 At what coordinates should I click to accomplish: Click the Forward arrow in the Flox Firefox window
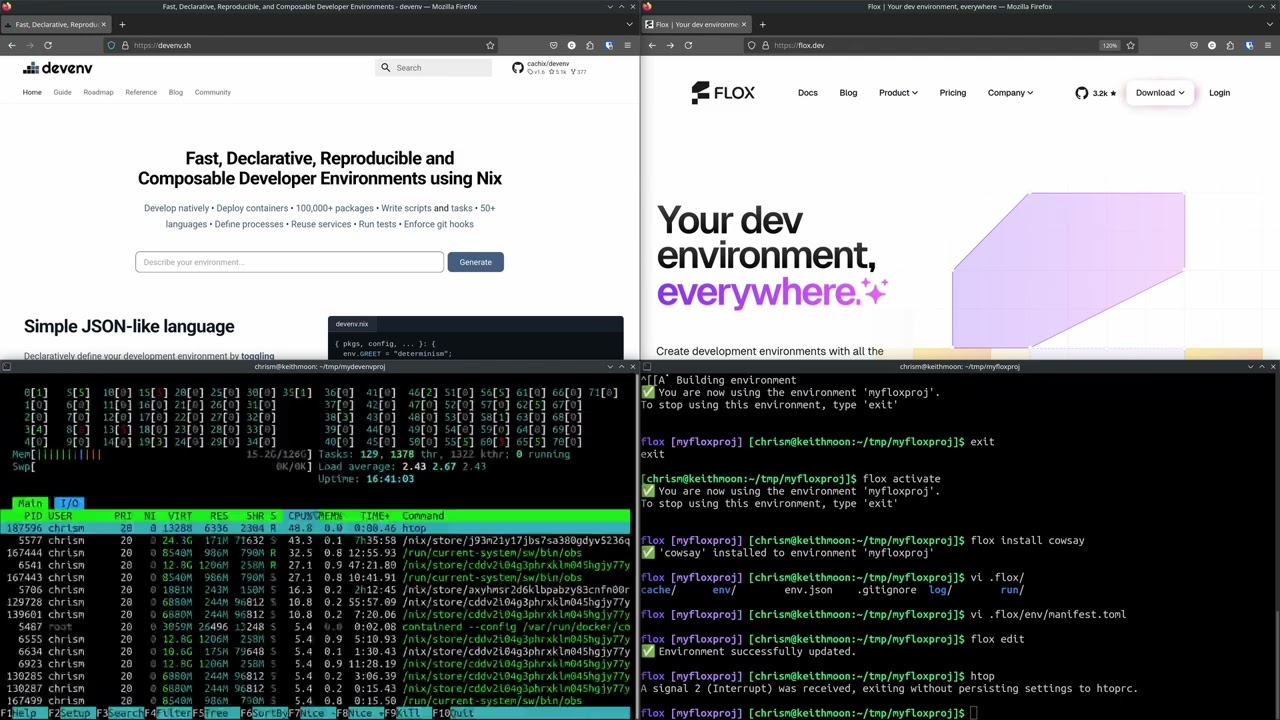click(670, 45)
